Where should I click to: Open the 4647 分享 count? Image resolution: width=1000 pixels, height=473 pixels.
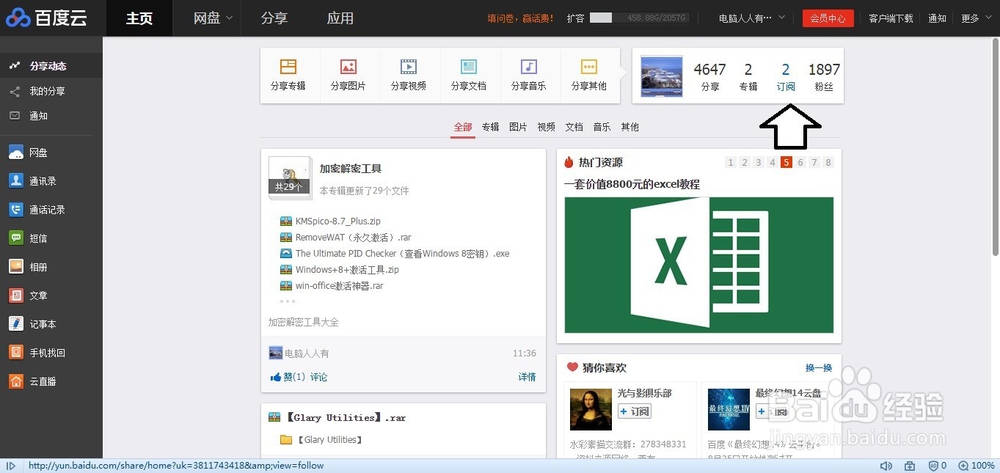(710, 76)
